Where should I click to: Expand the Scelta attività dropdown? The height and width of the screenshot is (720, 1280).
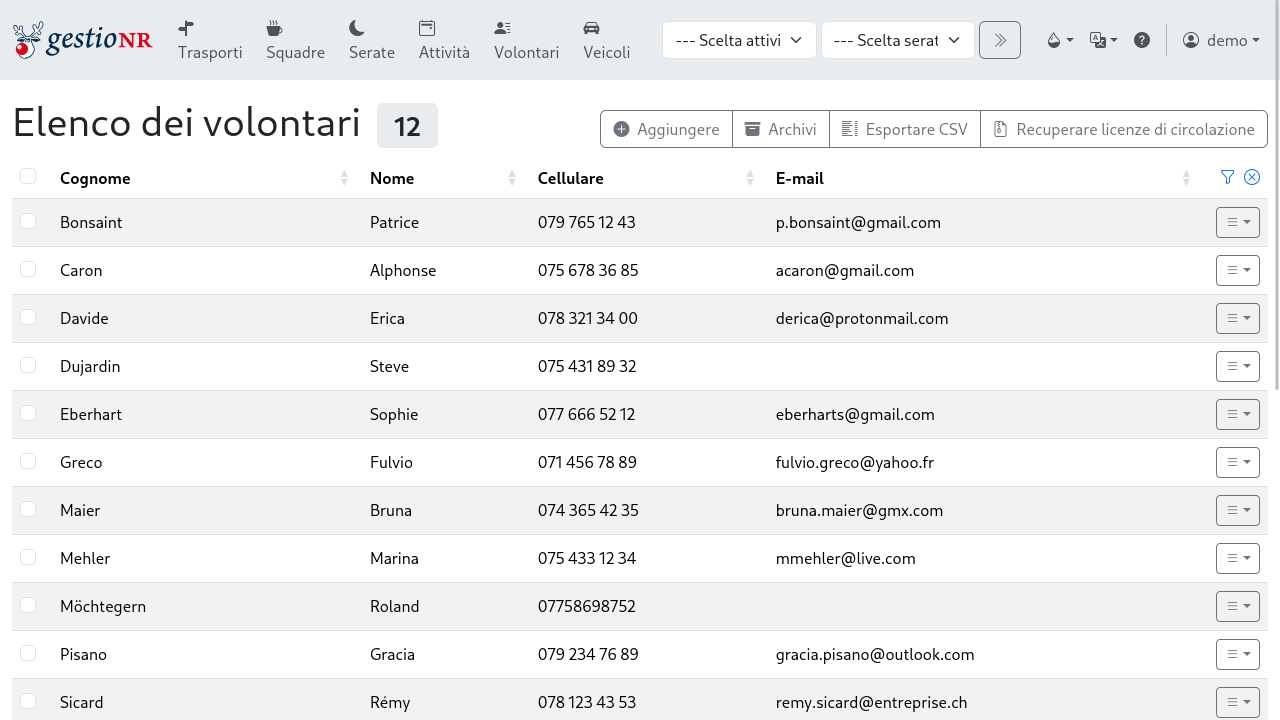tap(739, 40)
